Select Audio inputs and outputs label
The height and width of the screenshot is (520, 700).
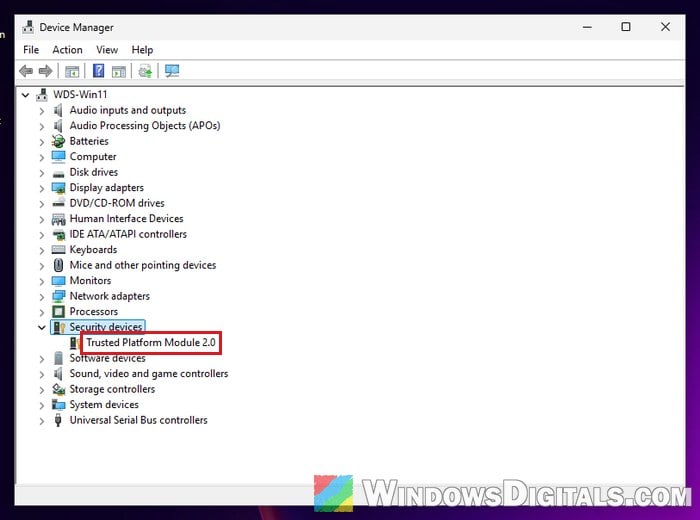click(128, 110)
